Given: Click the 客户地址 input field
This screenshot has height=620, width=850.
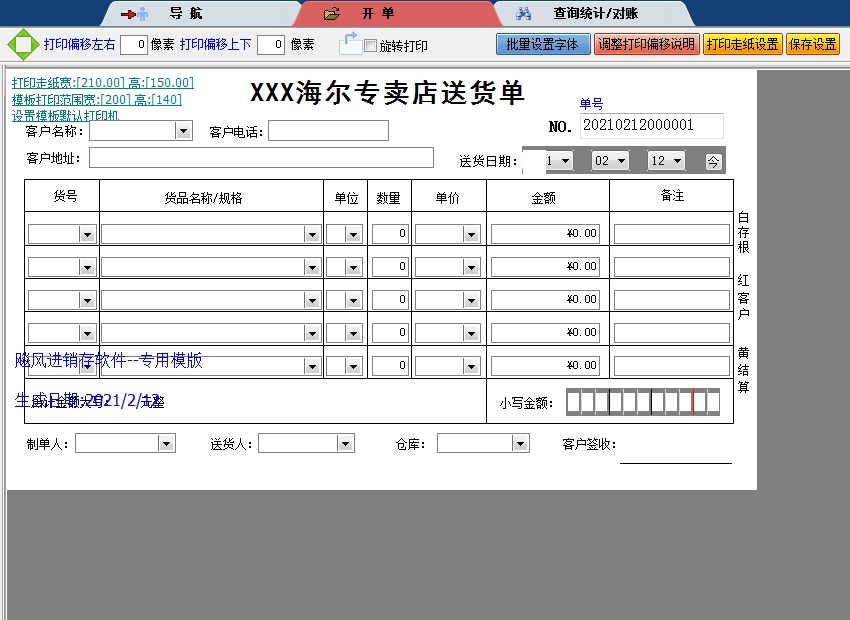Looking at the screenshot, I should pos(261,158).
